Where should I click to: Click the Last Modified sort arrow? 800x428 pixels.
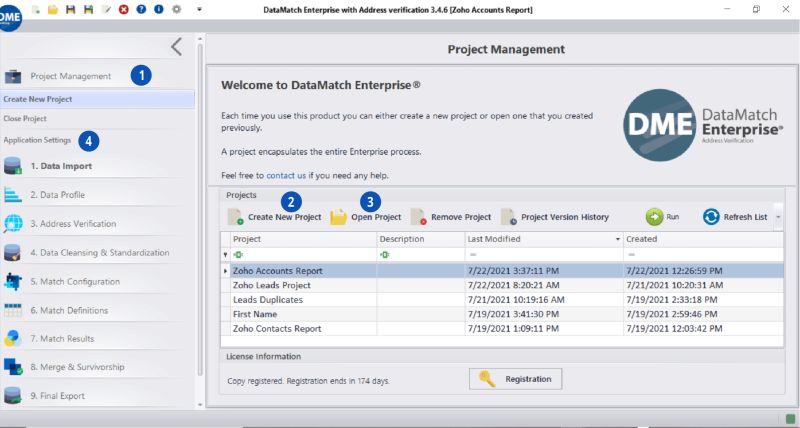click(x=617, y=239)
